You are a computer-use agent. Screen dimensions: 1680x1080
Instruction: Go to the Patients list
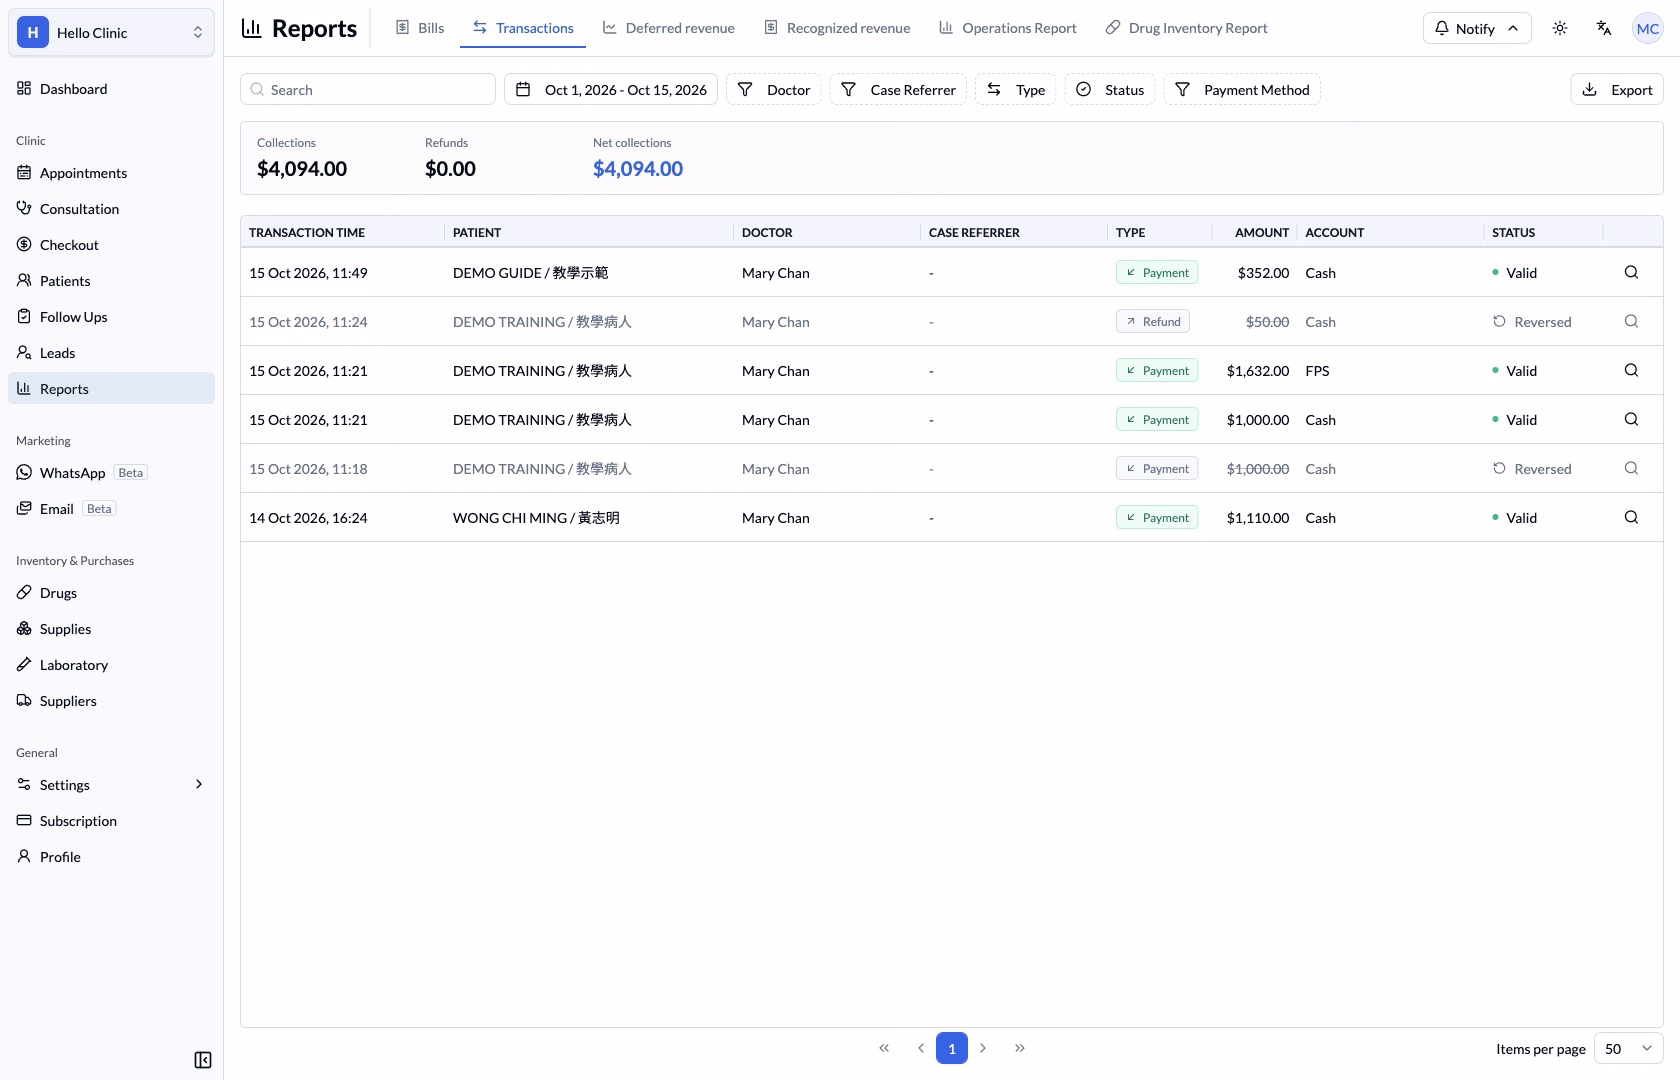pos(111,280)
